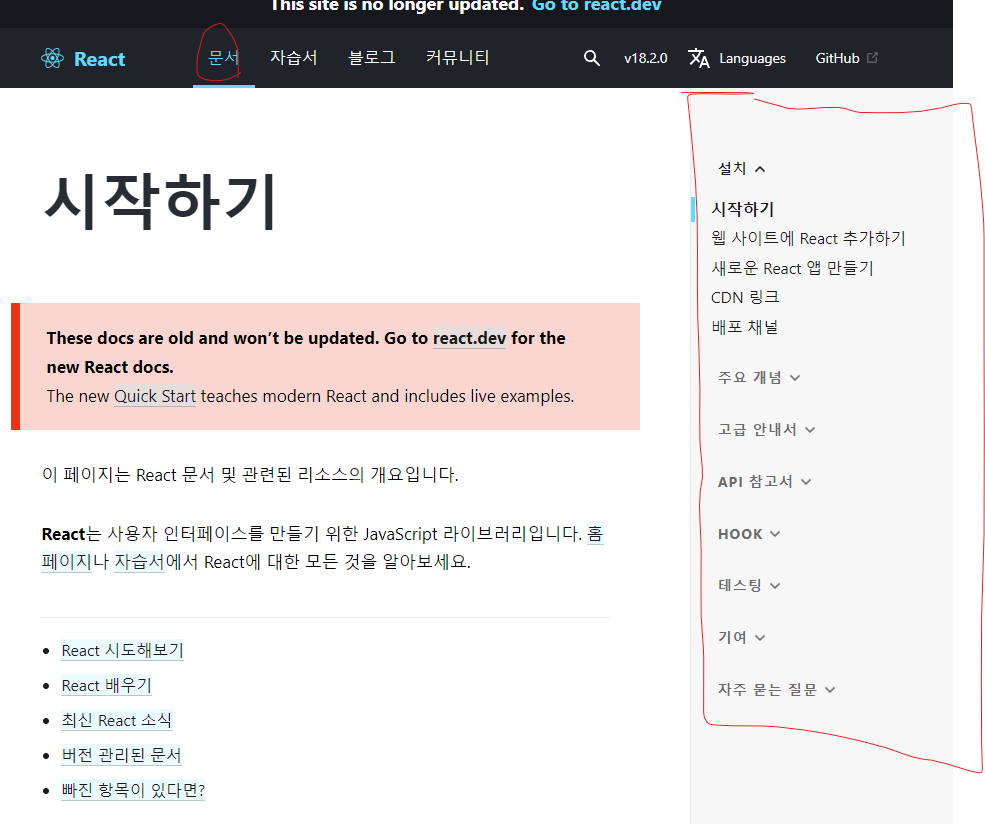Expand the 기여 sidebar section
Image resolution: width=985 pixels, height=824 pixels.
[x=741, y=637]
